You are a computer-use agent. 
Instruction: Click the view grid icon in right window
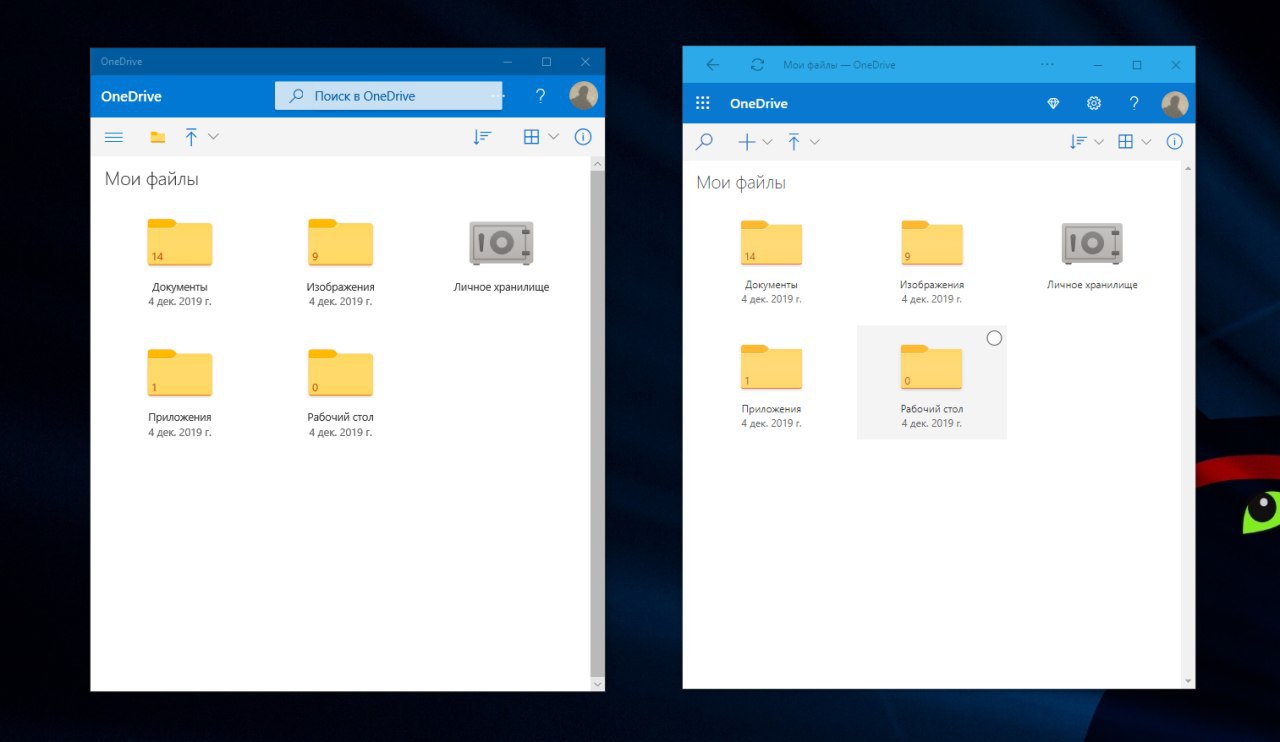pos(1125,142)
